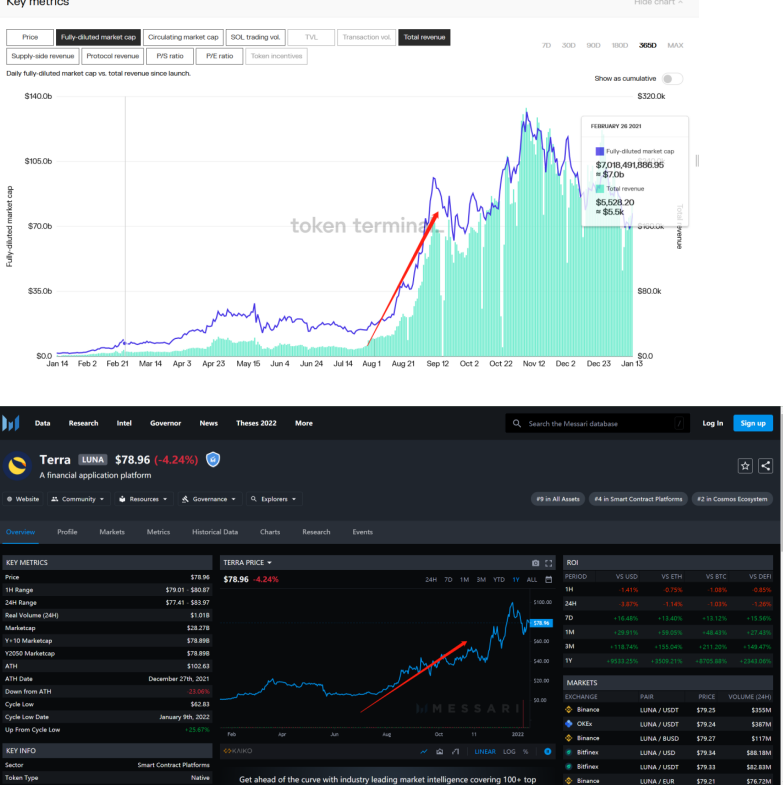Switch to the Events tab

pyautogui.click(x=362, y=532)
